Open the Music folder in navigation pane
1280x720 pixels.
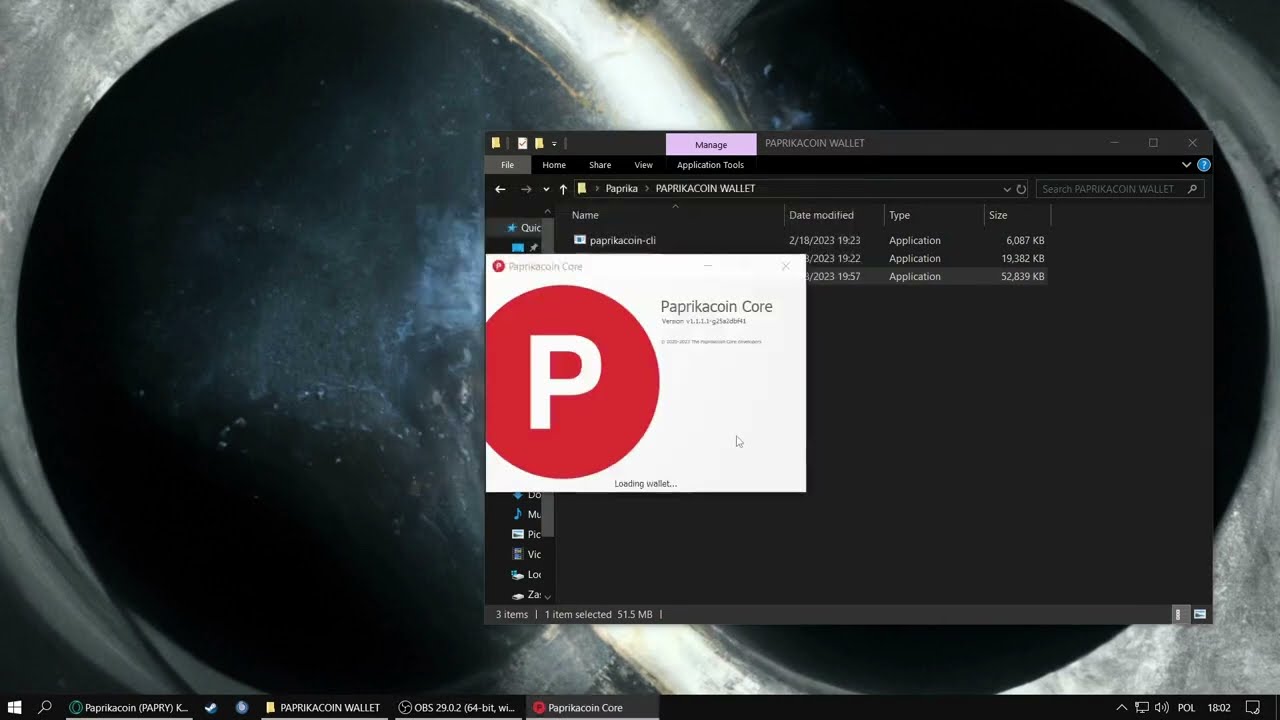526,514
